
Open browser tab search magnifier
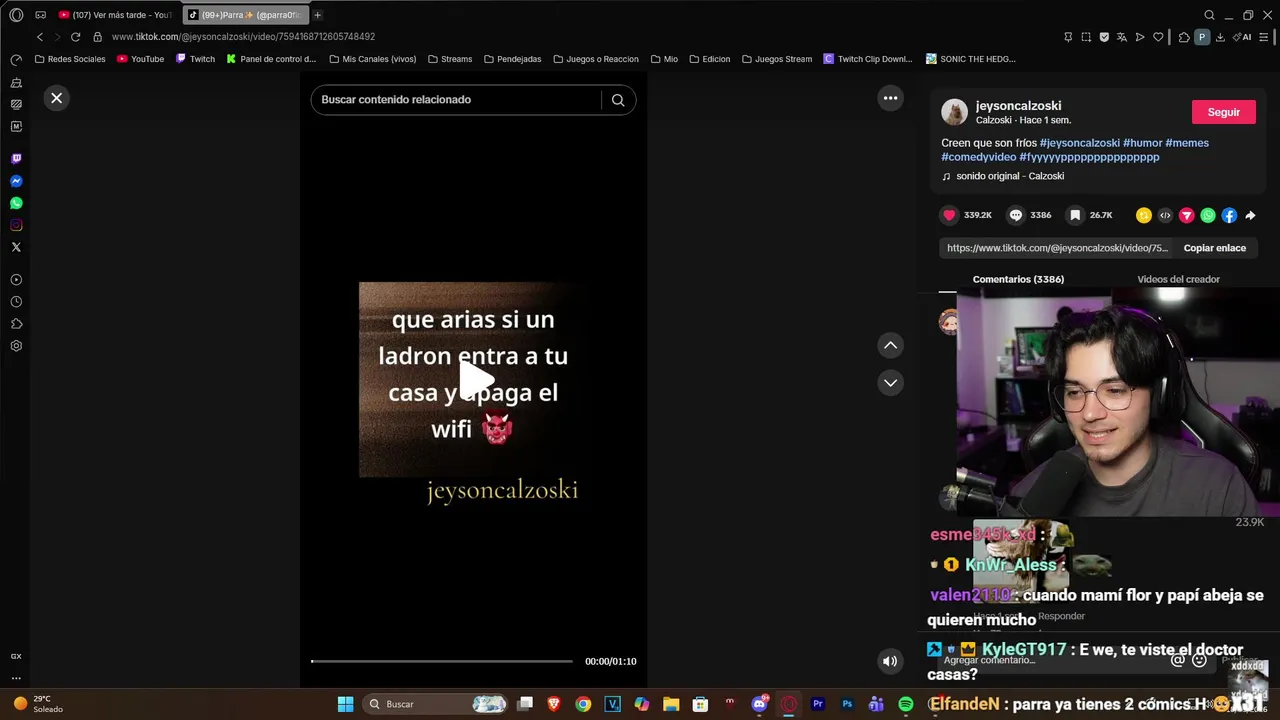pos(1209,15)
